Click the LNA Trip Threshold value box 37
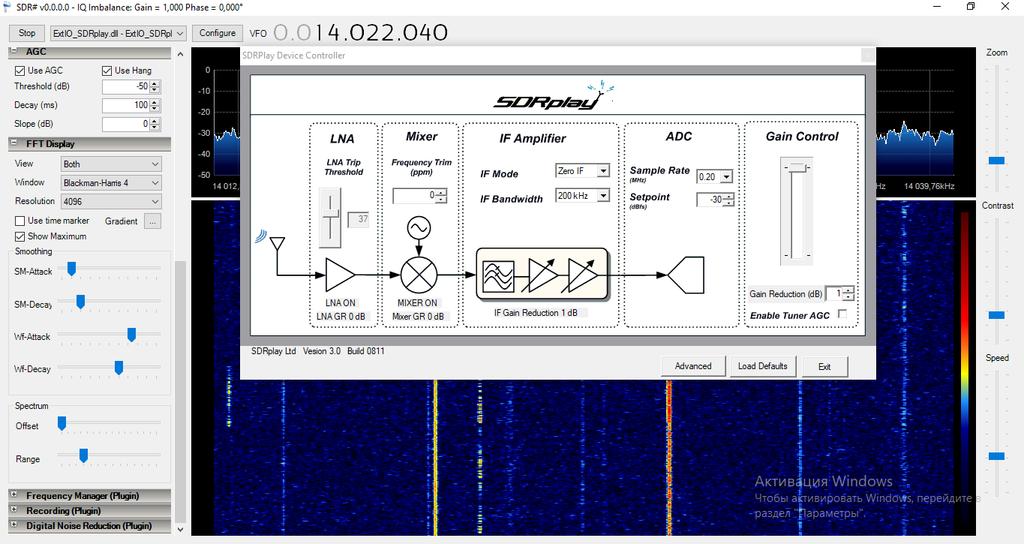Viewport: 1024px width, 544px height. click(359, 219)
